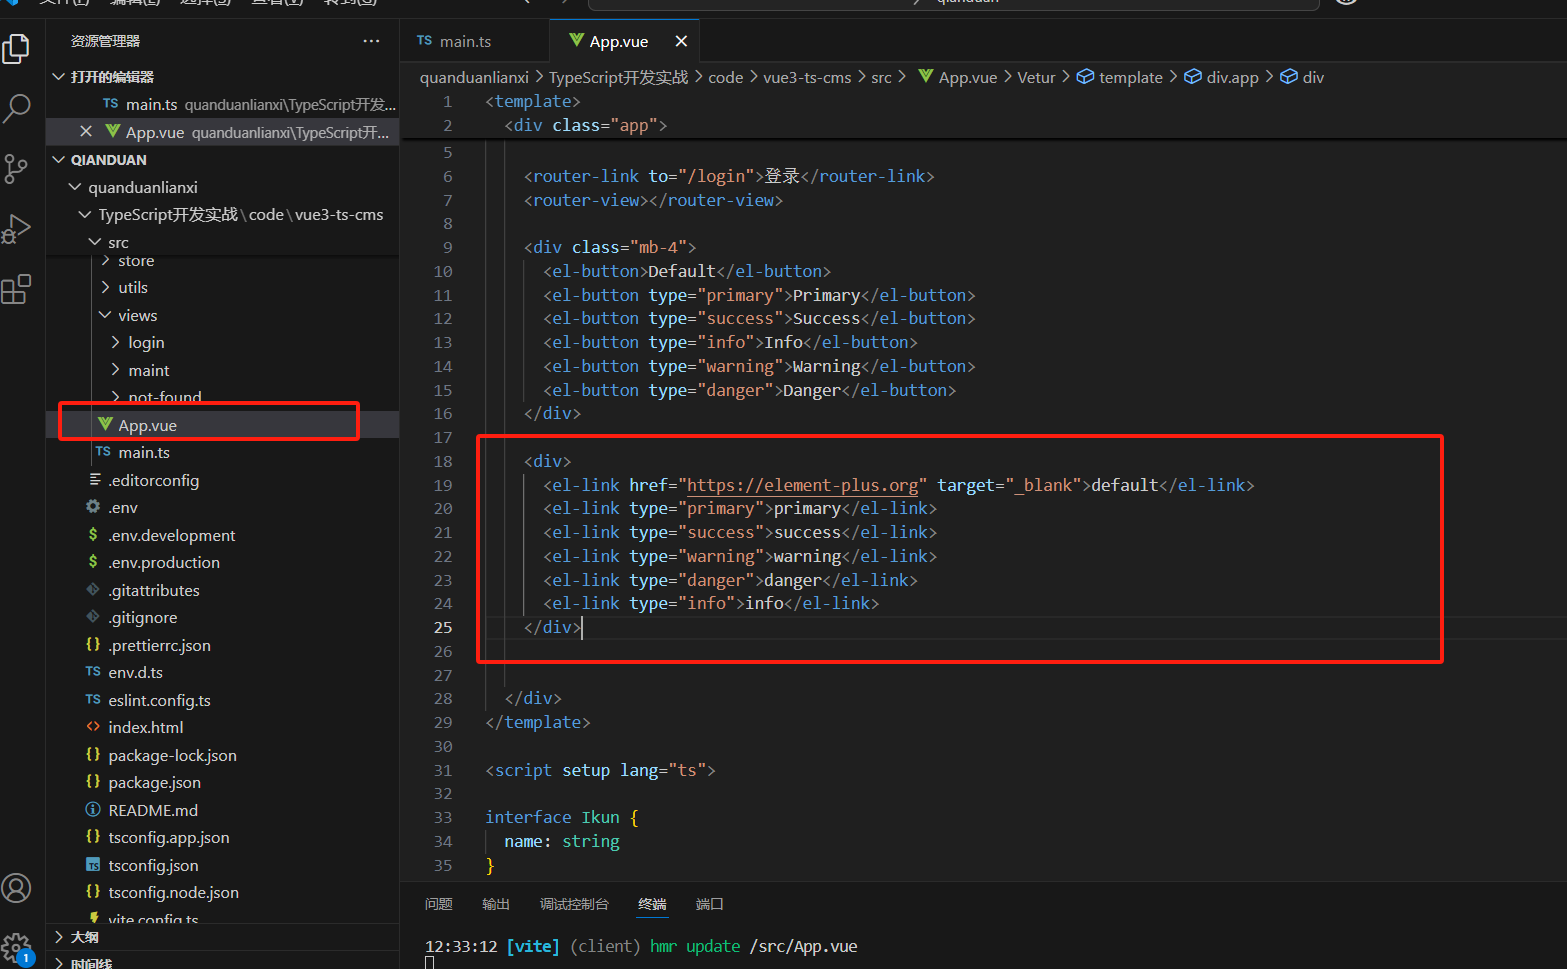
Task: Open the Manage gear icon
Action: click(x=17, y=947)
